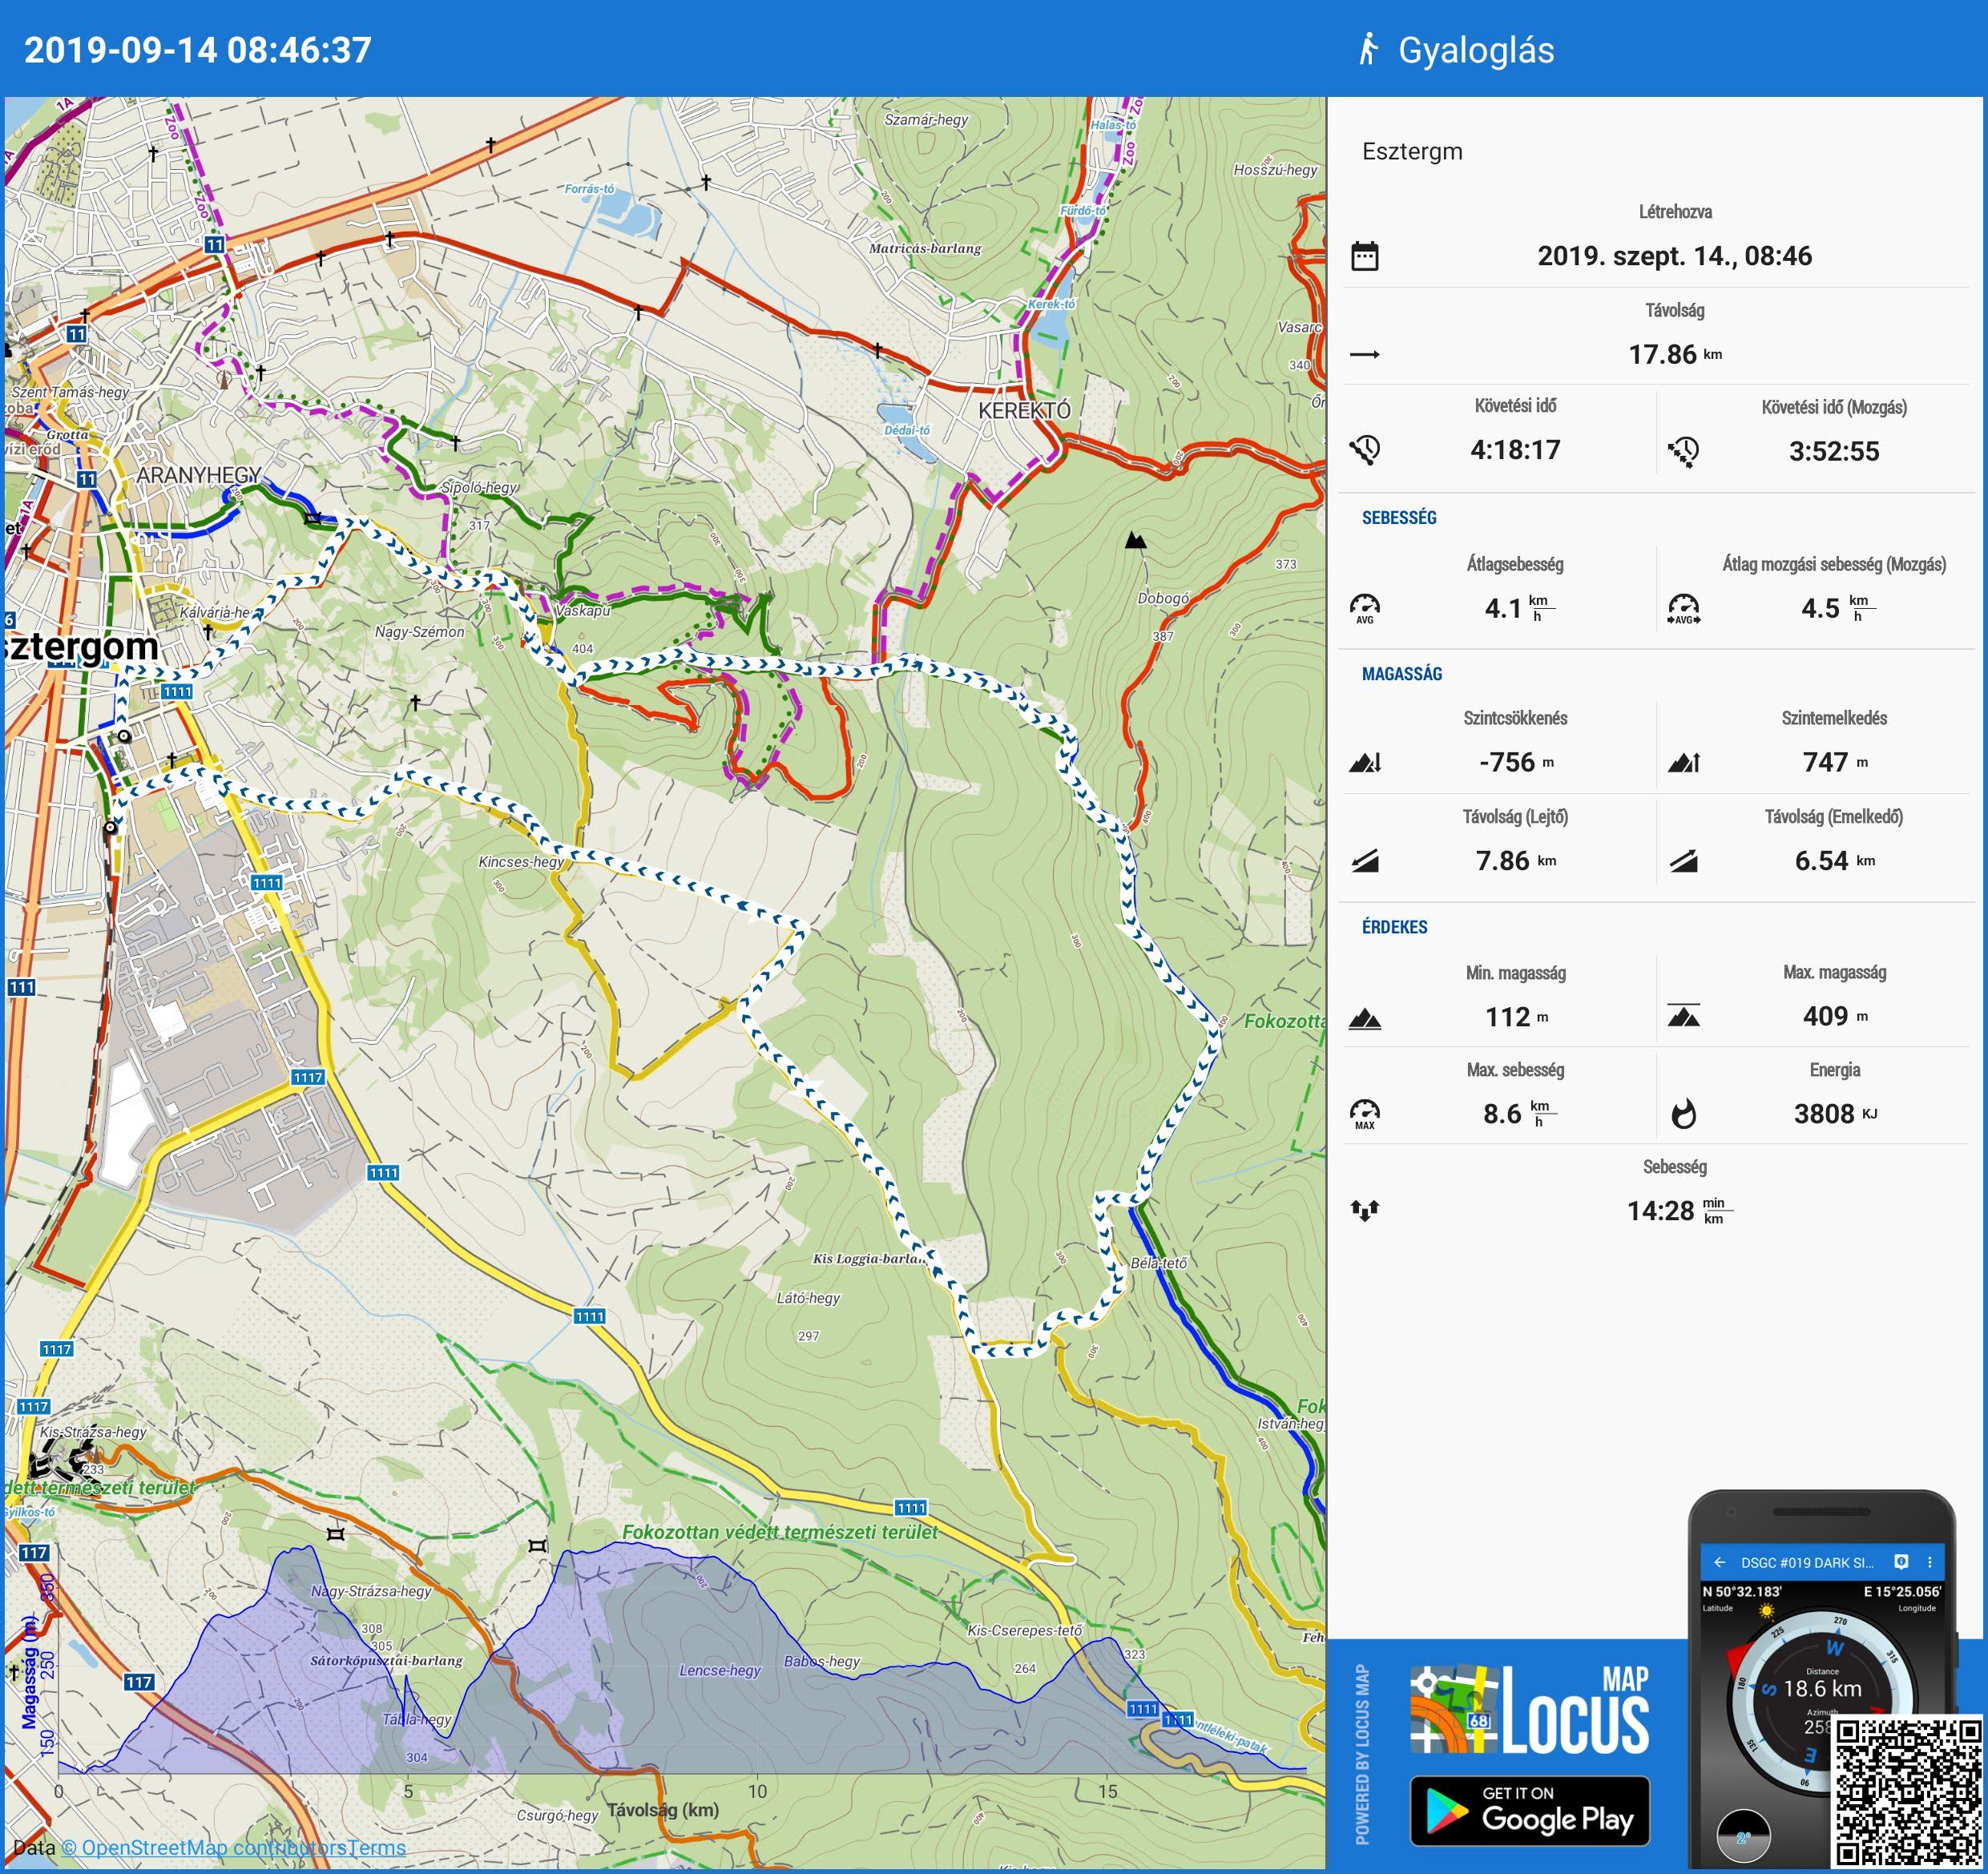Viewport: 1988px width, 1874px height.
Task: Click the calendar icon next to creation date
Action: pos(1365,256)
